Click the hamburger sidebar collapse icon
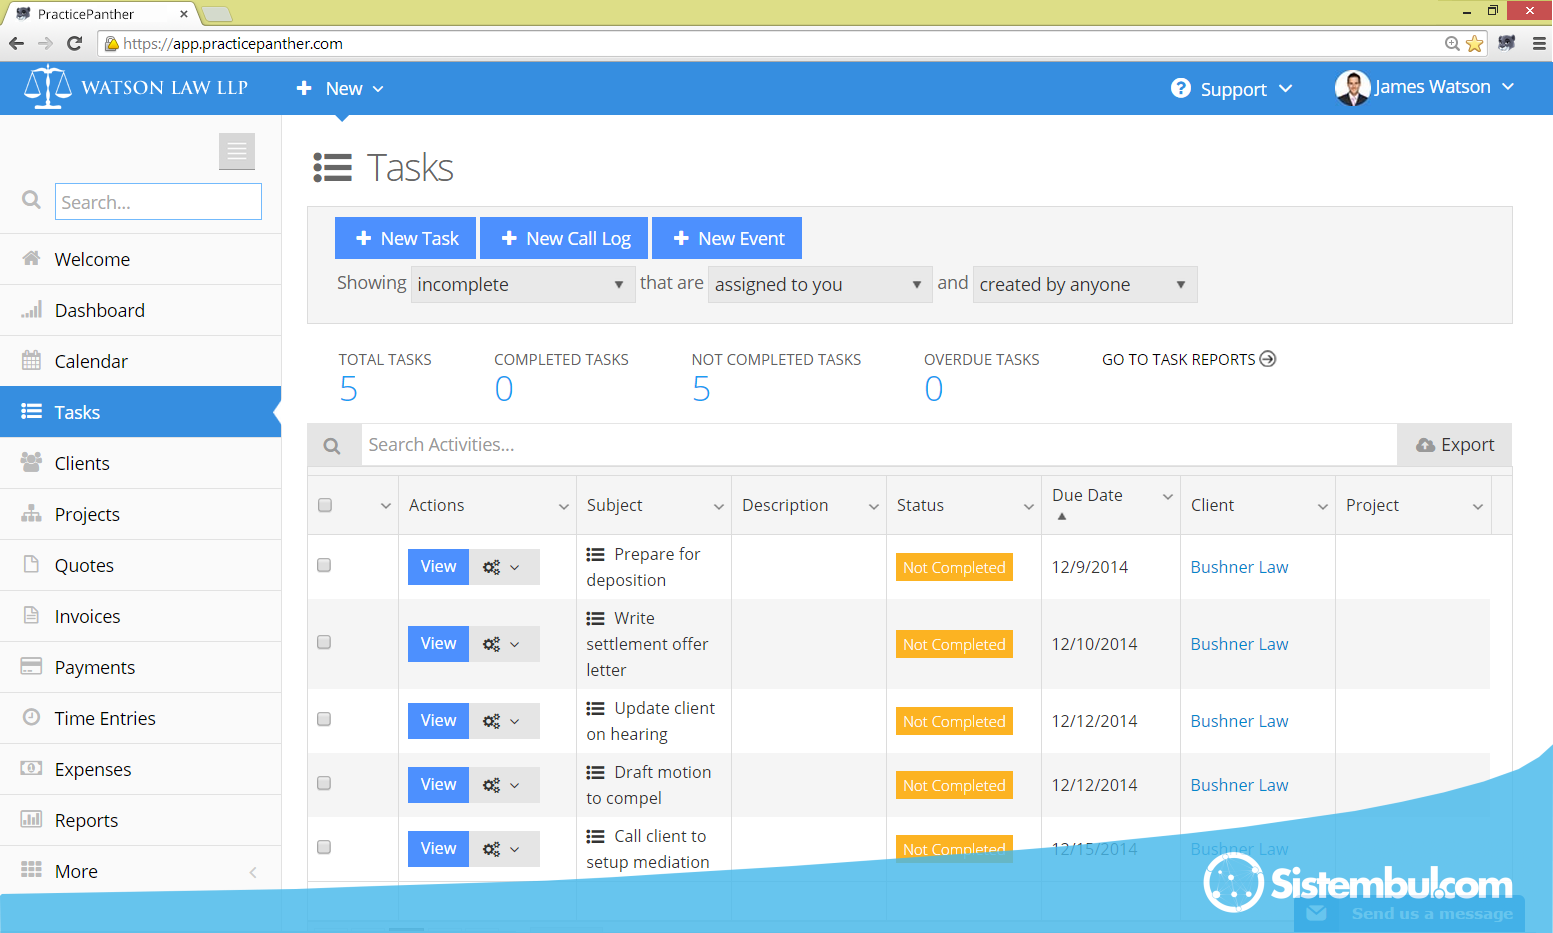This screenshot has width=1553, height=933. click(x=237, y=151)
